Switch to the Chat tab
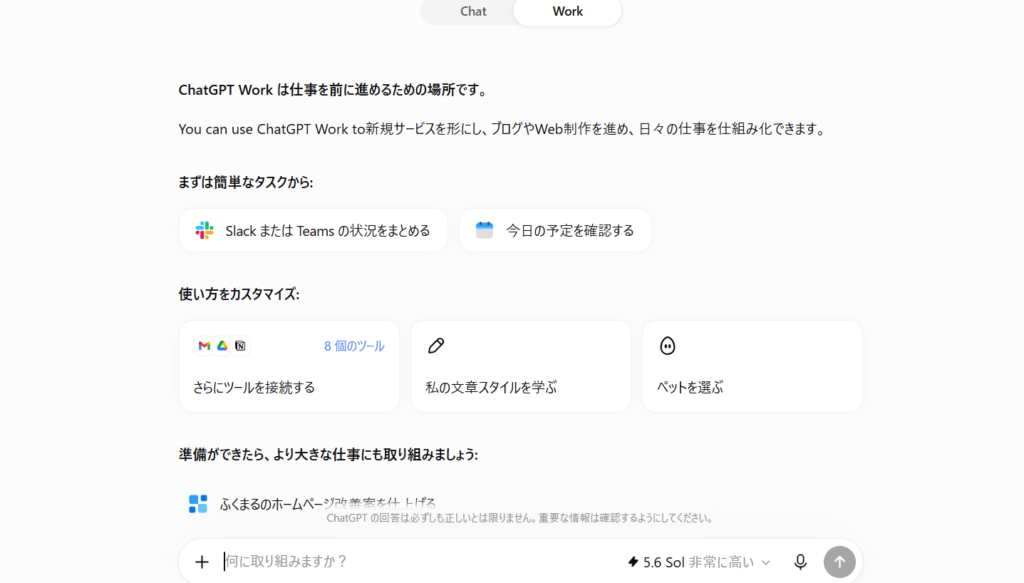This screenshot has height=583, width=1024. 473,11
